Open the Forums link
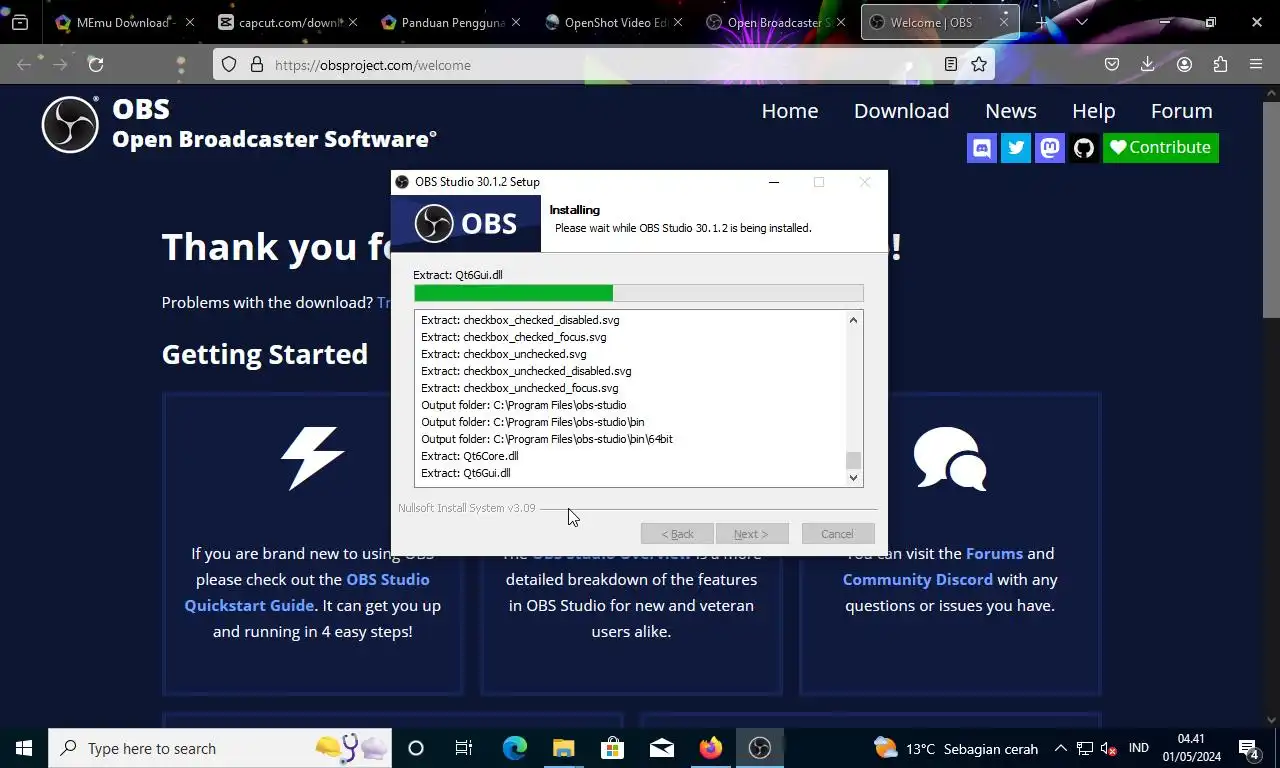The width and height of the screenshot is (1280, 768). click(994, 553)
